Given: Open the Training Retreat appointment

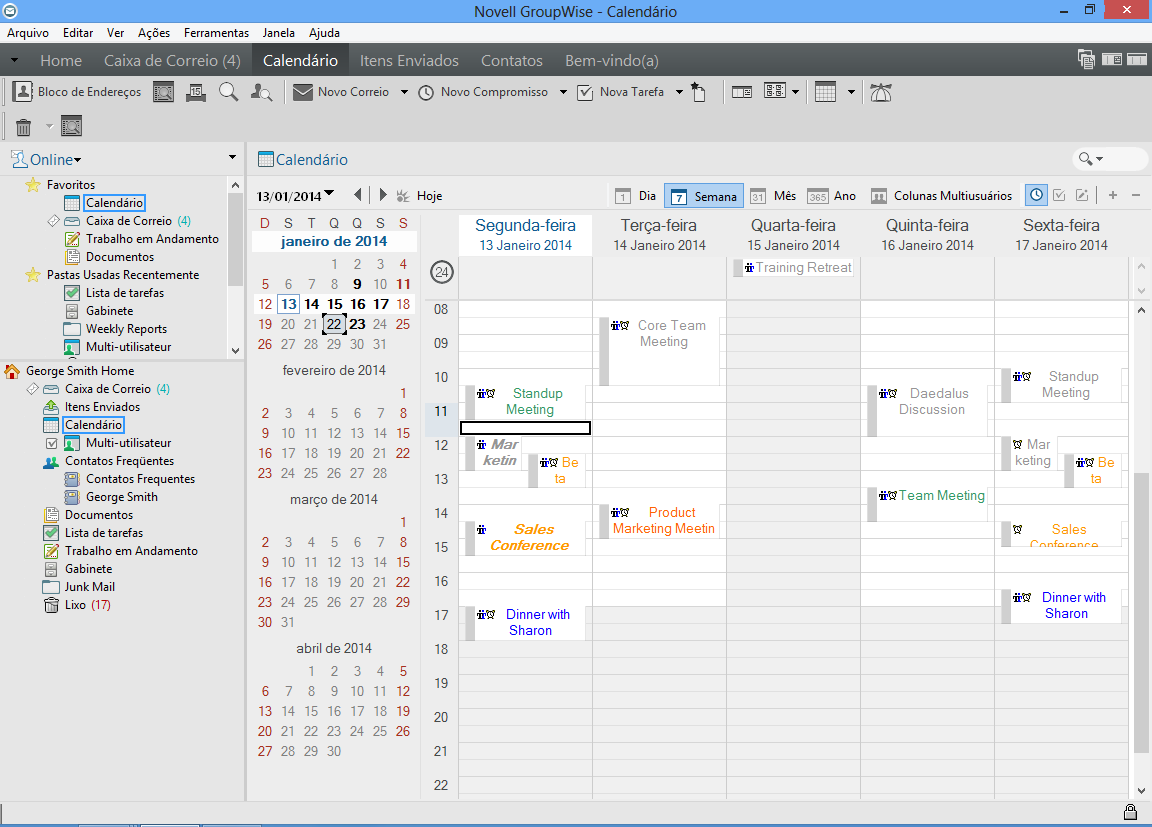Looking at the screenshot, I should coord(800,267).
